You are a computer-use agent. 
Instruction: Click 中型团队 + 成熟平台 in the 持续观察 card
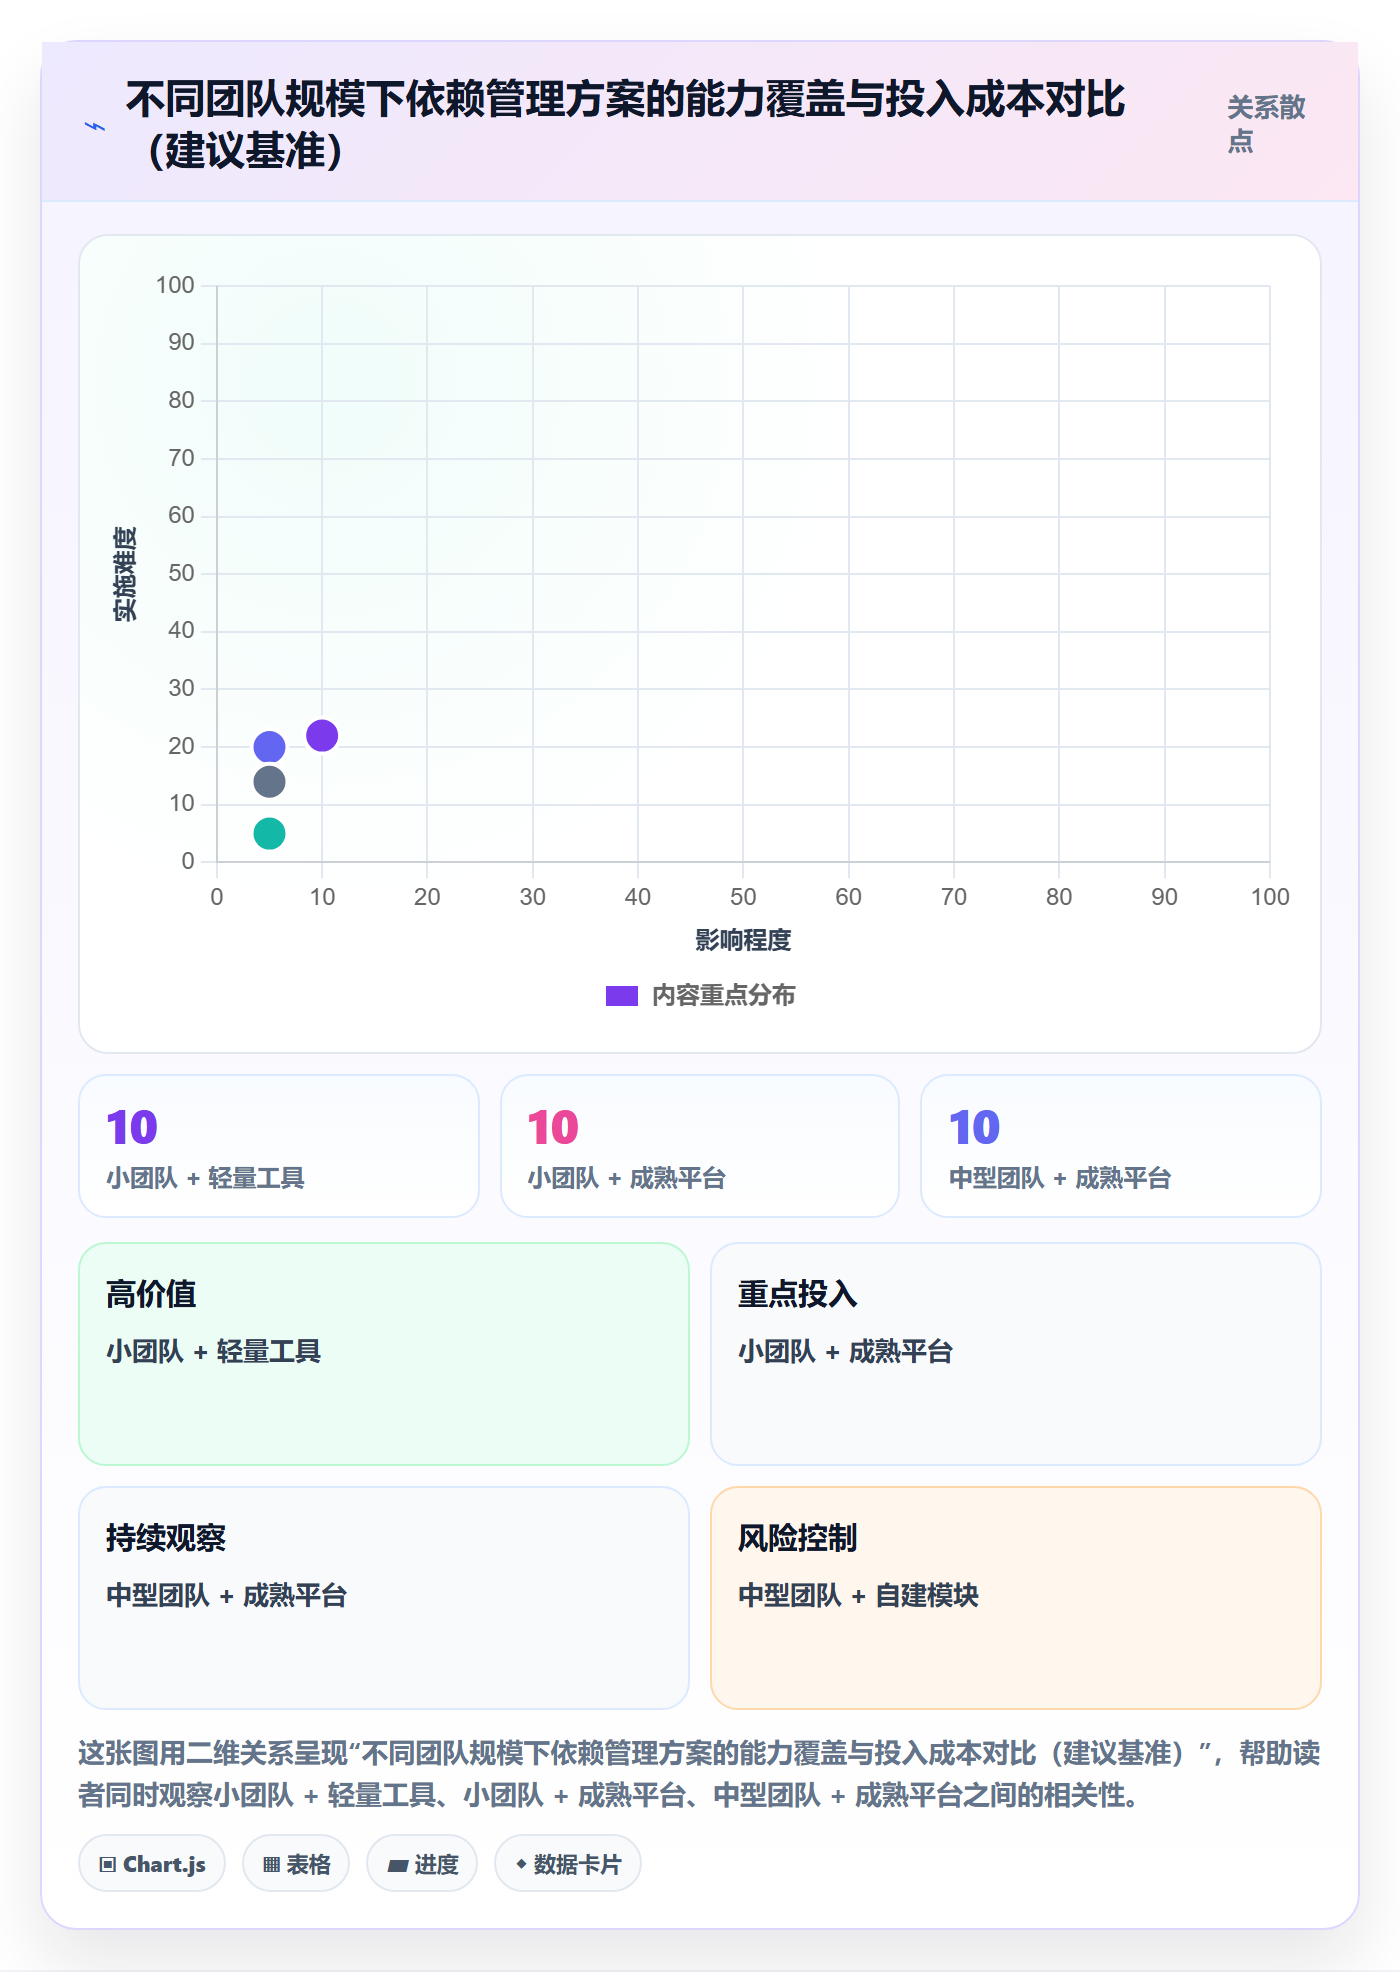click(x=226, y=1595)
